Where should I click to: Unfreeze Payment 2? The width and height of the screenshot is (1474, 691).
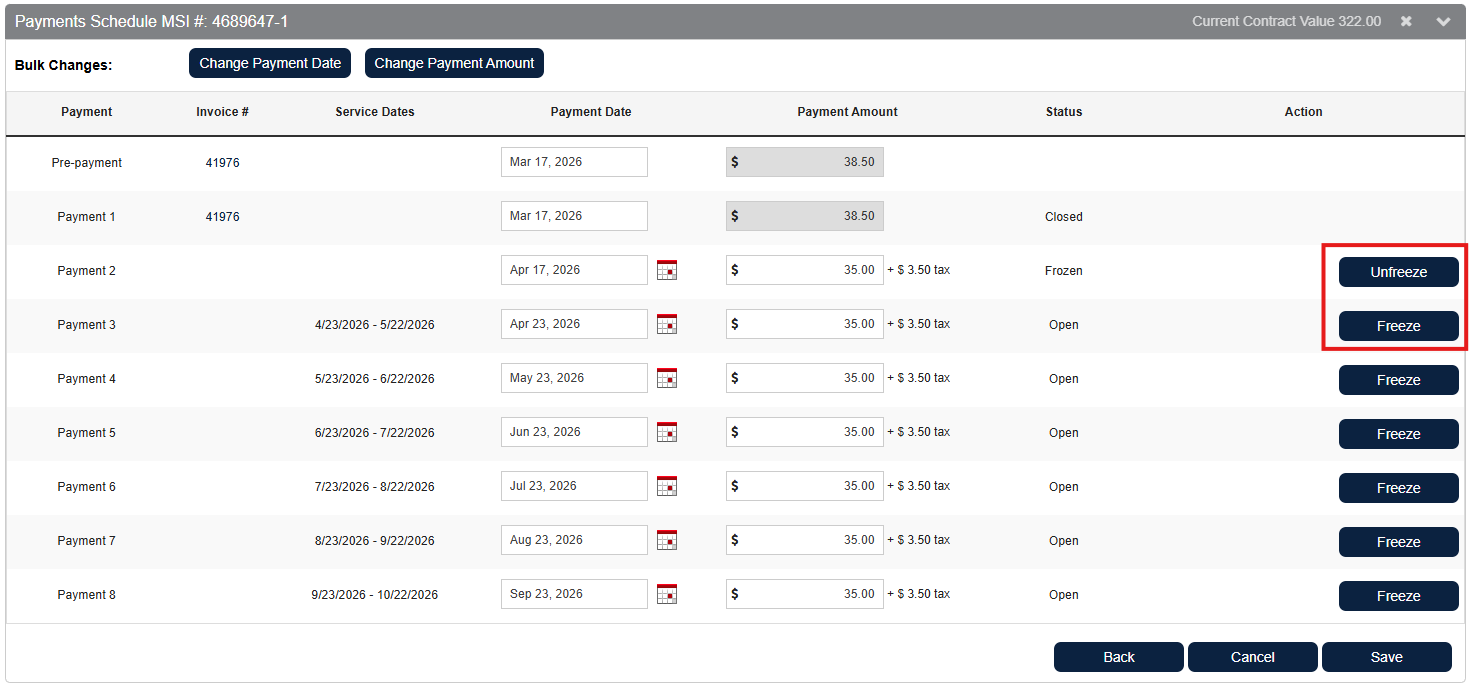click(x=1398, y=272)
